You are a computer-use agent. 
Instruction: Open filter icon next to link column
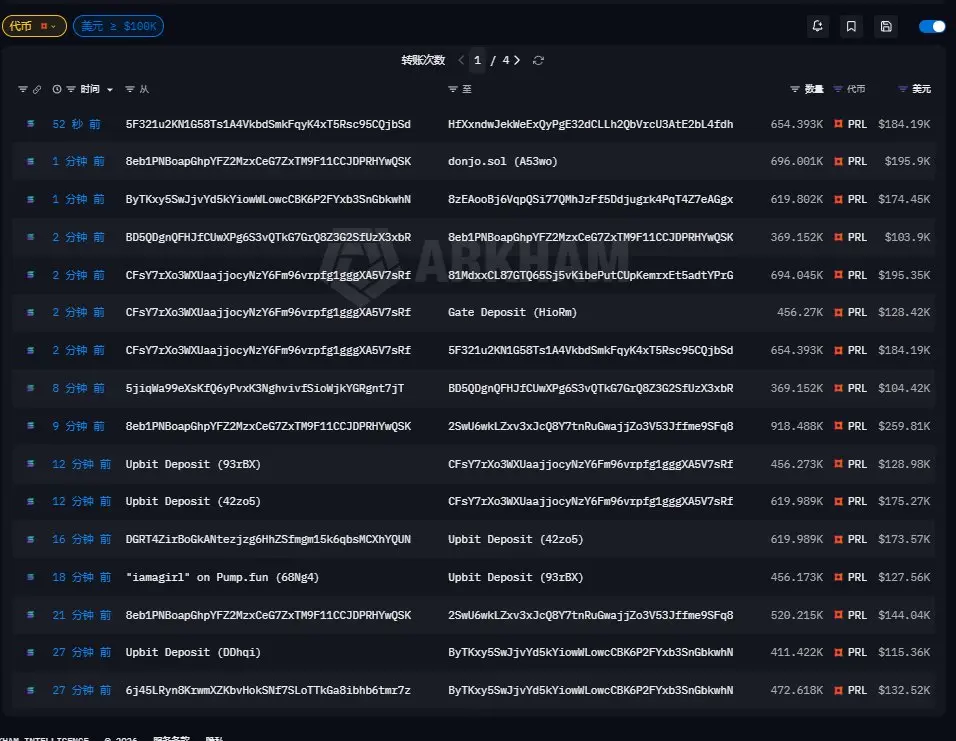tap(23, 89)
